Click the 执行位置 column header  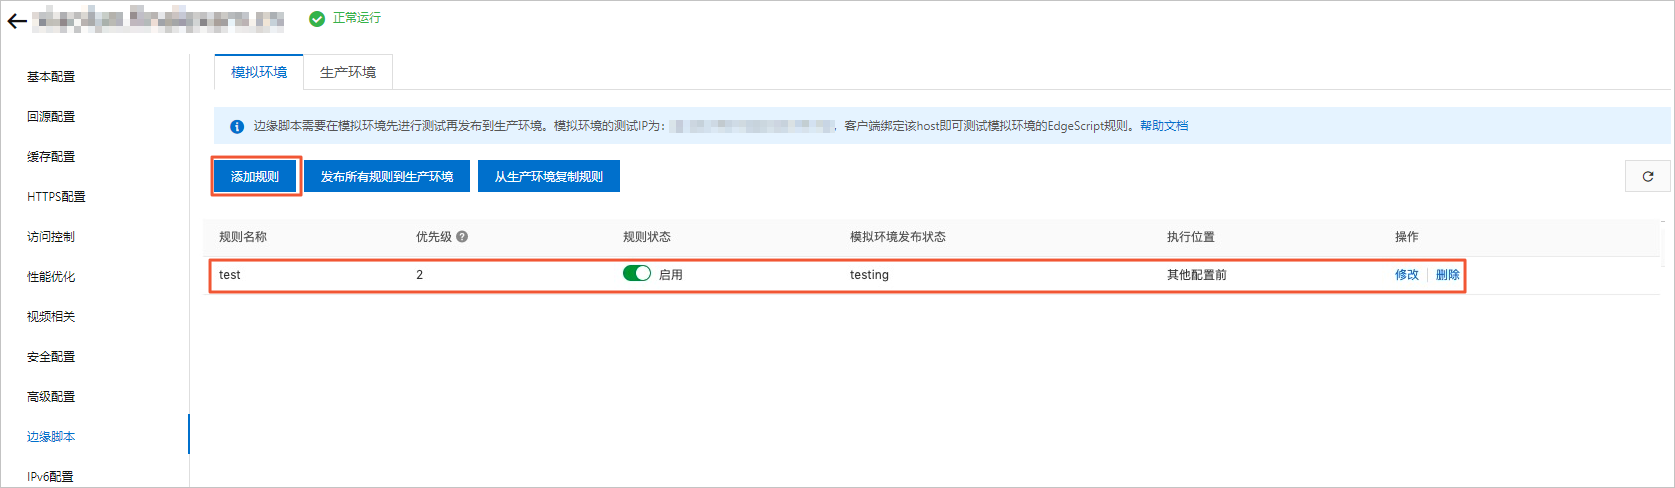coord(1191,237)
